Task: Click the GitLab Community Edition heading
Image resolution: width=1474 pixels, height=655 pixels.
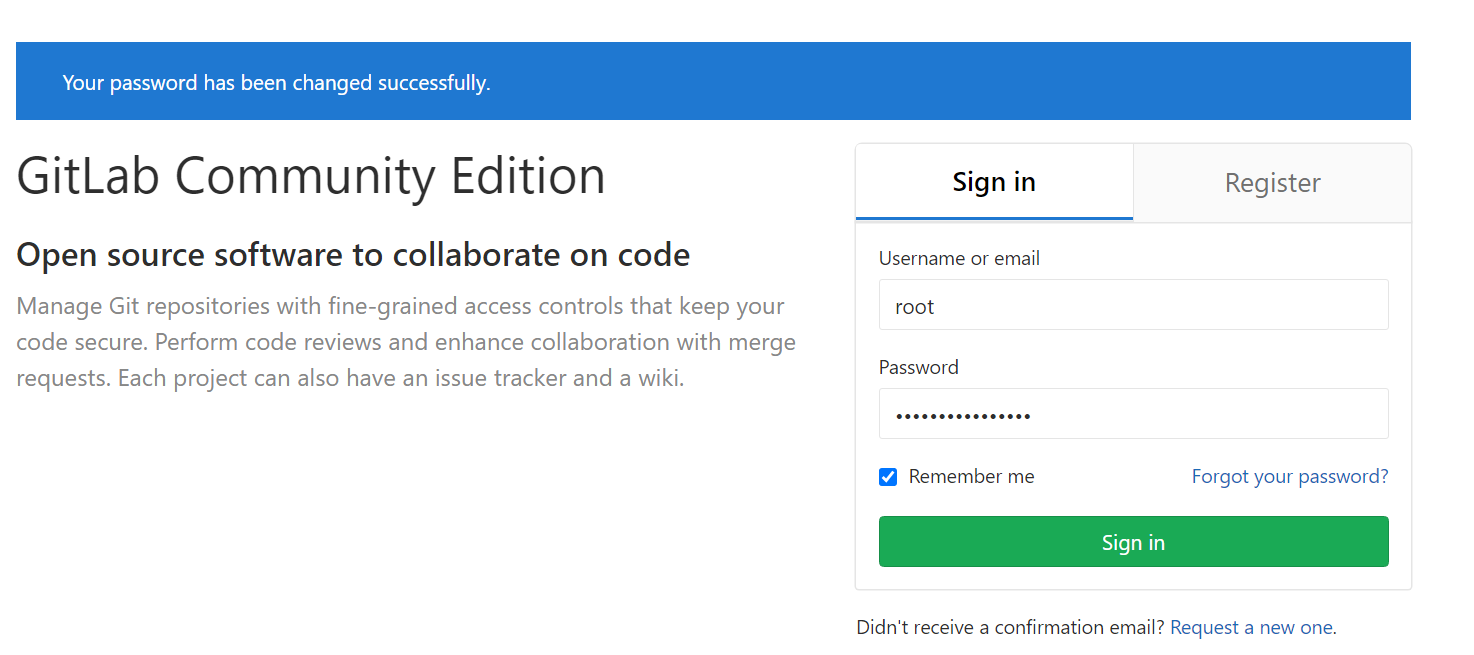Action: coord(311,176)
